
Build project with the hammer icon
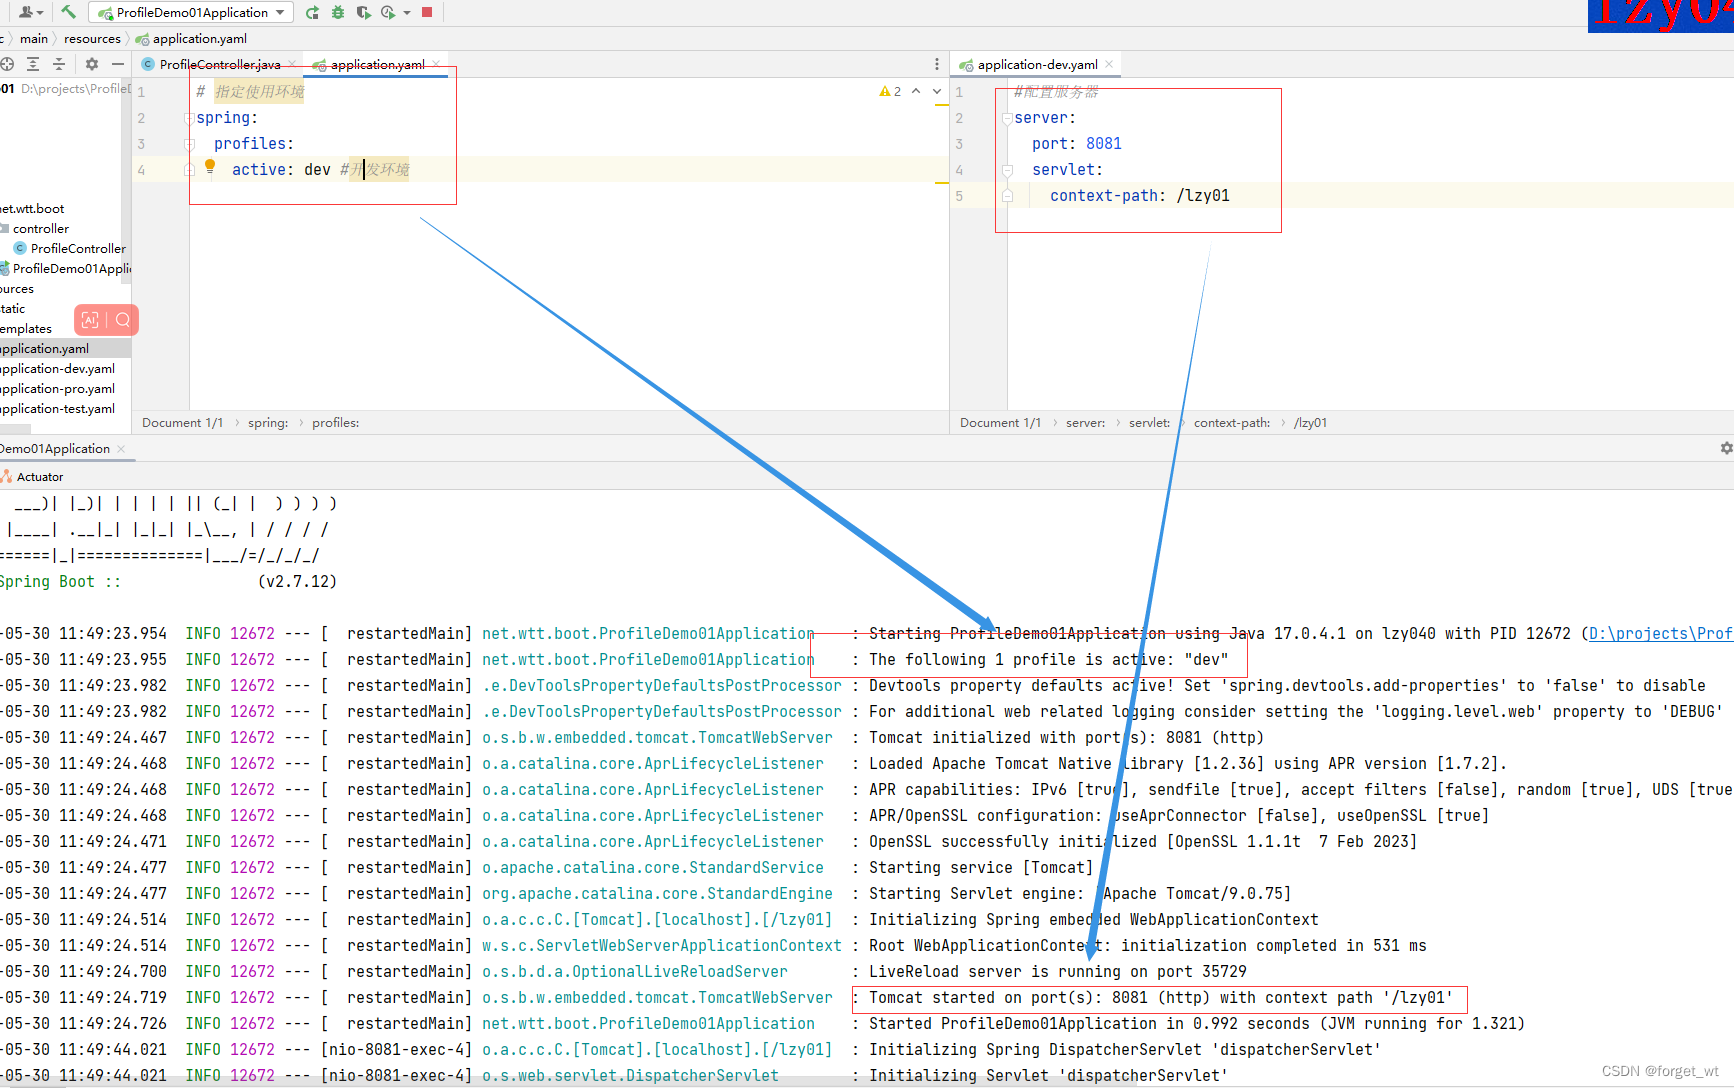pyautogui.click(x=68, y=12)
